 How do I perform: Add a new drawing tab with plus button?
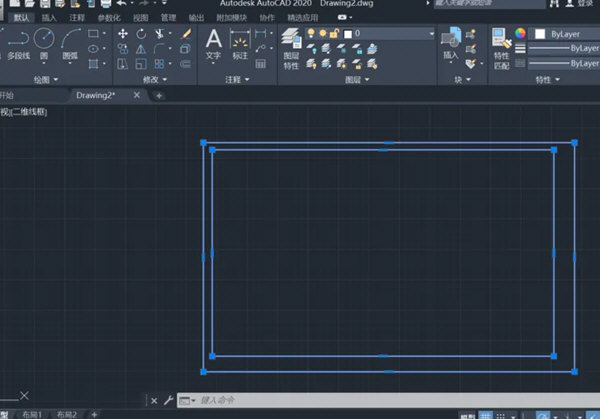click(x=158, y=95)
